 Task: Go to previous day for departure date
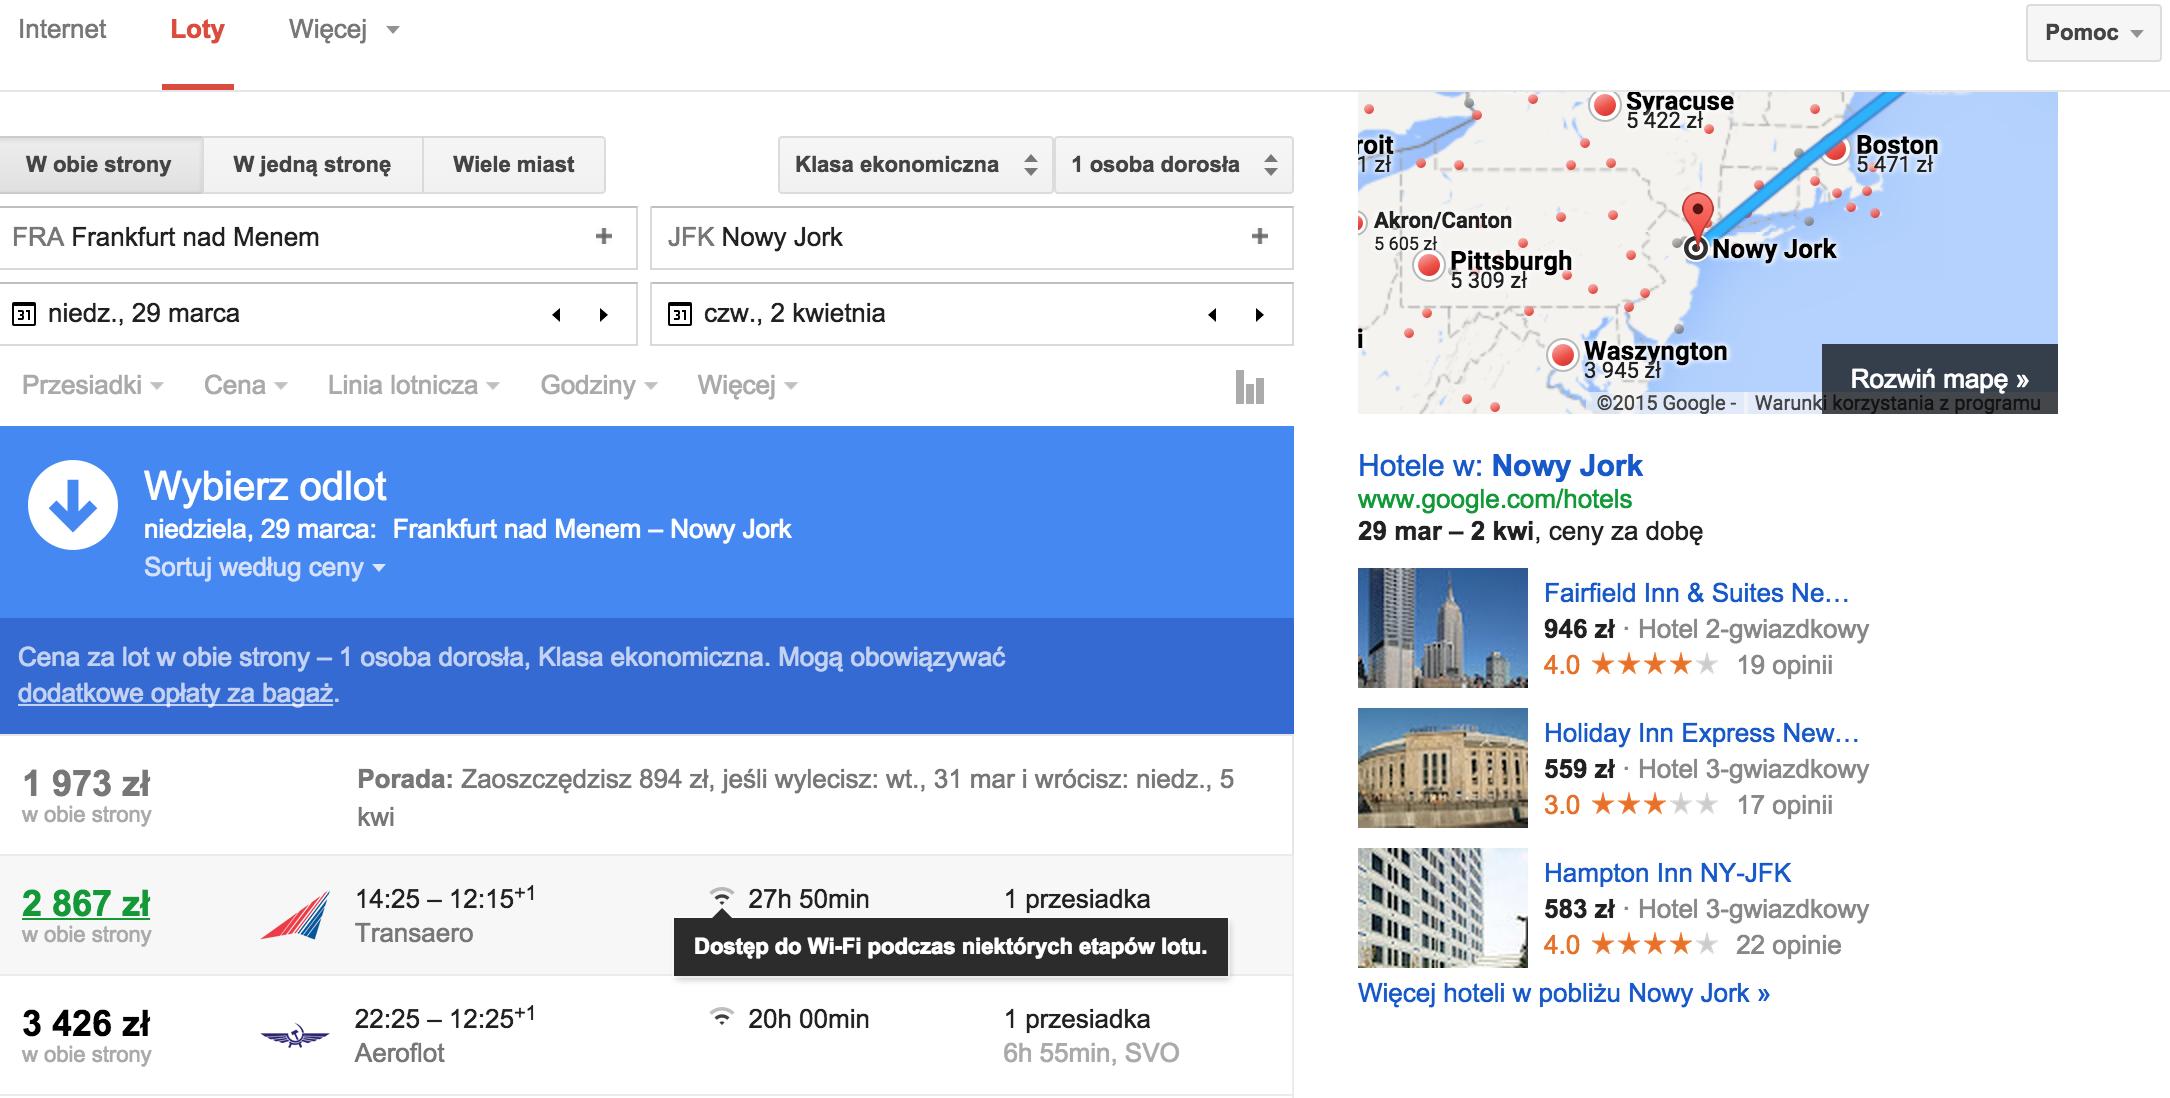[x=557, y=315]
